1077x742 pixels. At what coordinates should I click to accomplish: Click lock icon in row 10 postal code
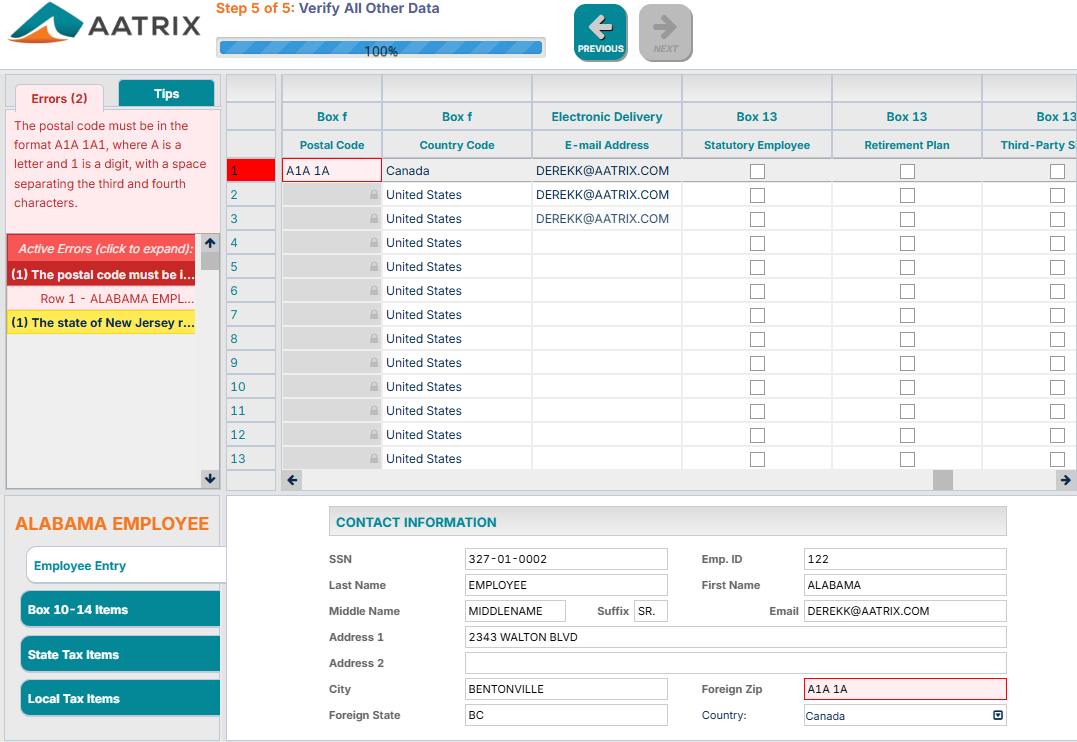374,387
